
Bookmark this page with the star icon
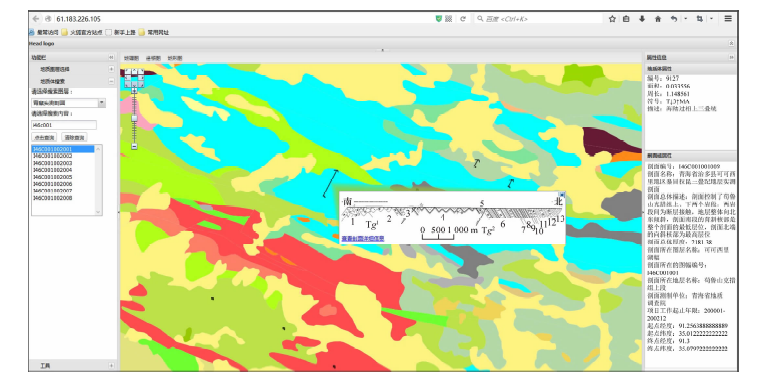[612, 19]
